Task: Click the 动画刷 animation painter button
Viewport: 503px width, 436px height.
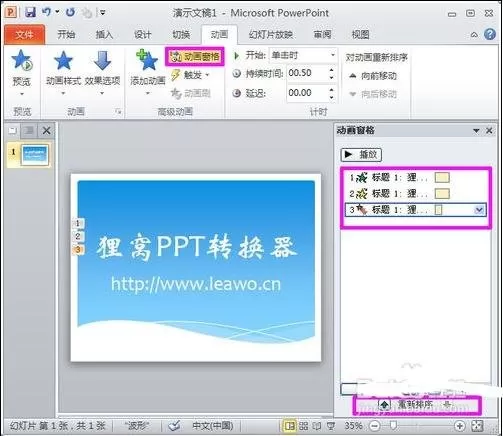Action: tap(190, 94)
